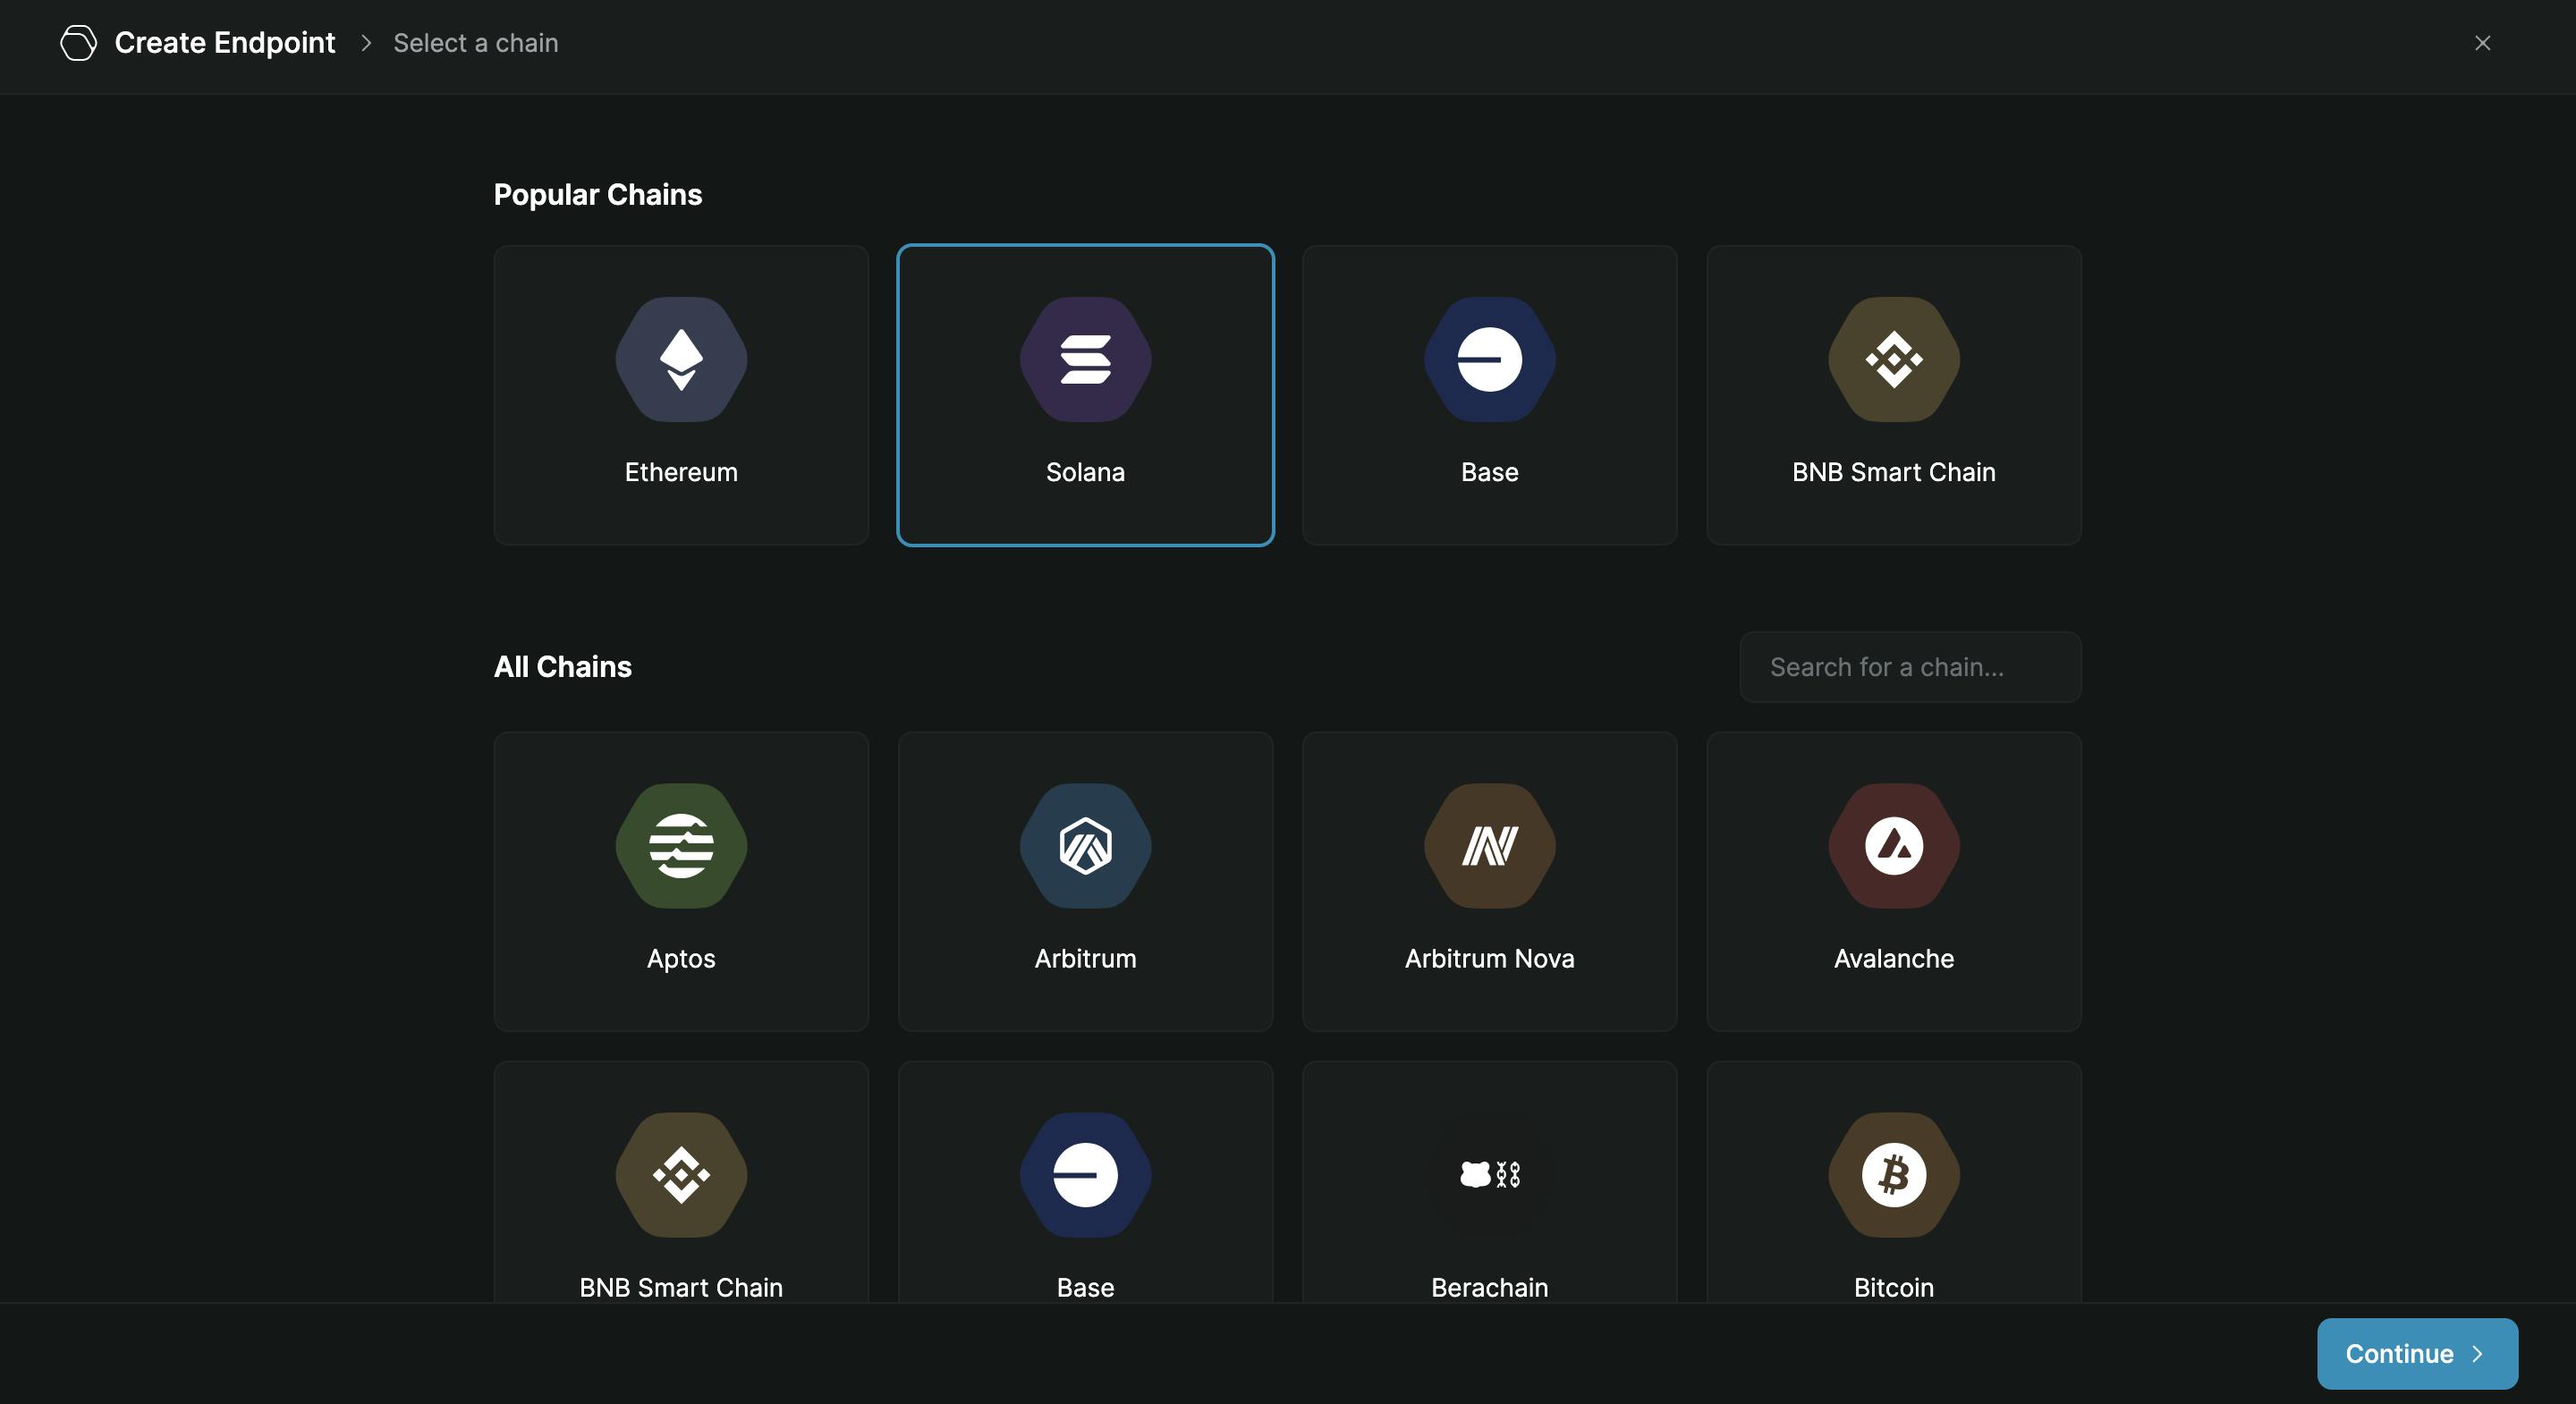Pick the Arbitrum Nova icon
The image size is (2576, 1404).
coord(1489,846)
